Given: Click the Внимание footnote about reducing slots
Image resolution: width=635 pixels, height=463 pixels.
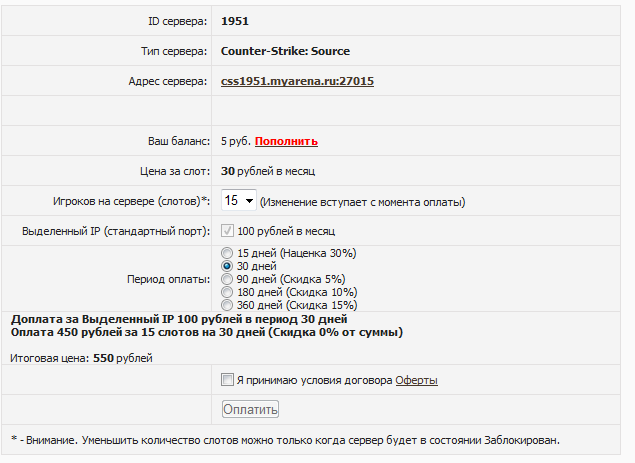Looking at the screenshot, I should pyautogui.click(x=285, y=440).
